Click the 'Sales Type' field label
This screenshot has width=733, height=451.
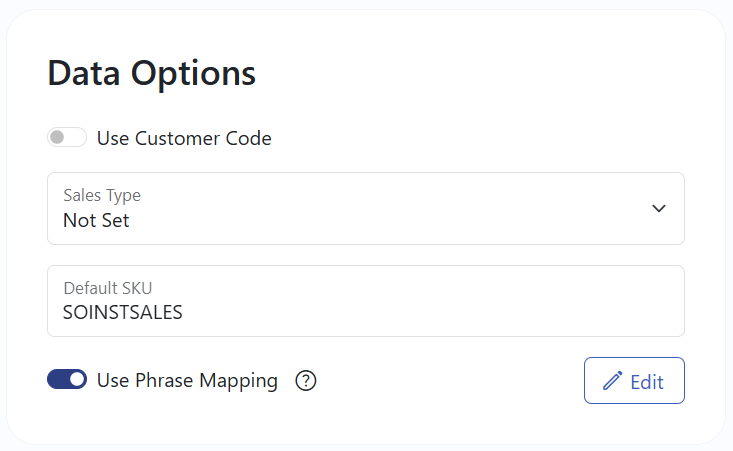(x=102, y=195)
